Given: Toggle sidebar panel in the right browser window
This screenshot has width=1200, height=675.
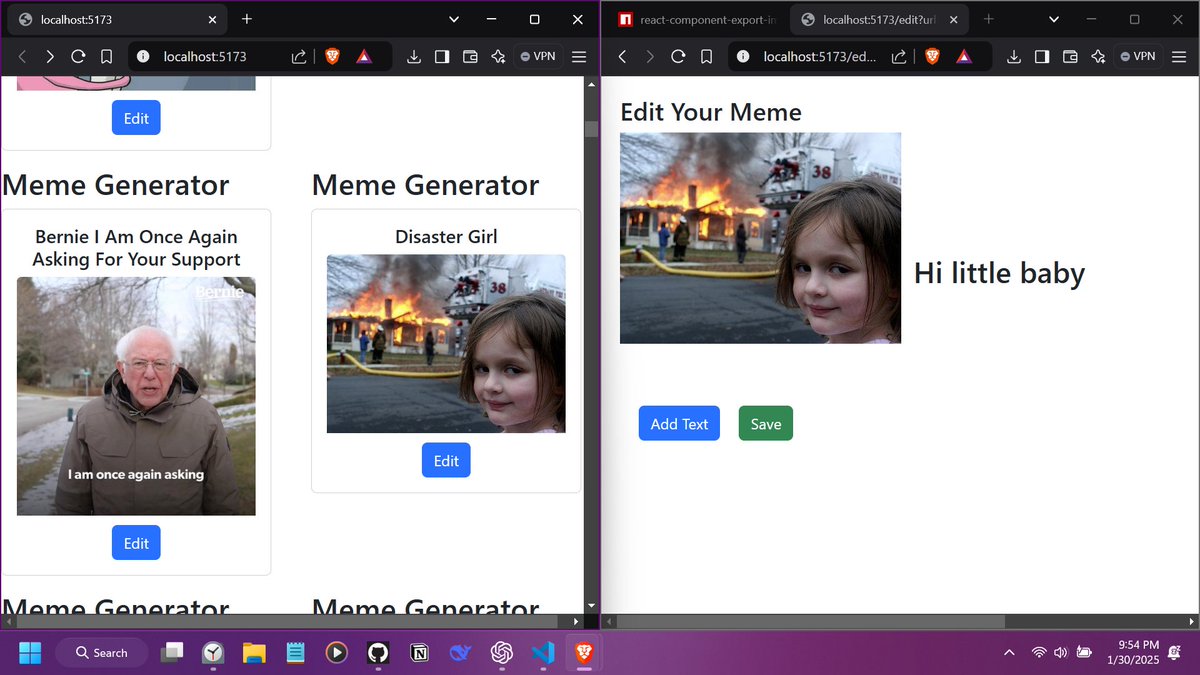Looking at the screenshot, I should (1041, 57).
